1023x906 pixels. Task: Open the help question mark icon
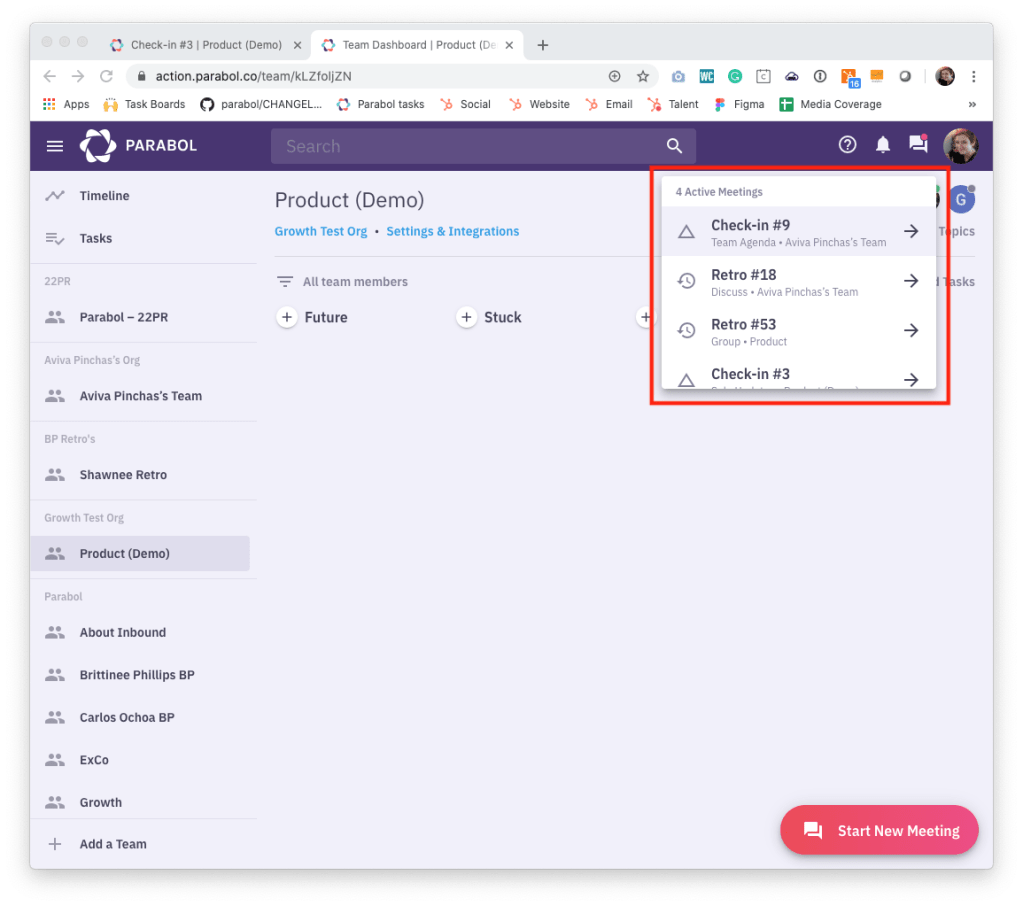[847, 145]
